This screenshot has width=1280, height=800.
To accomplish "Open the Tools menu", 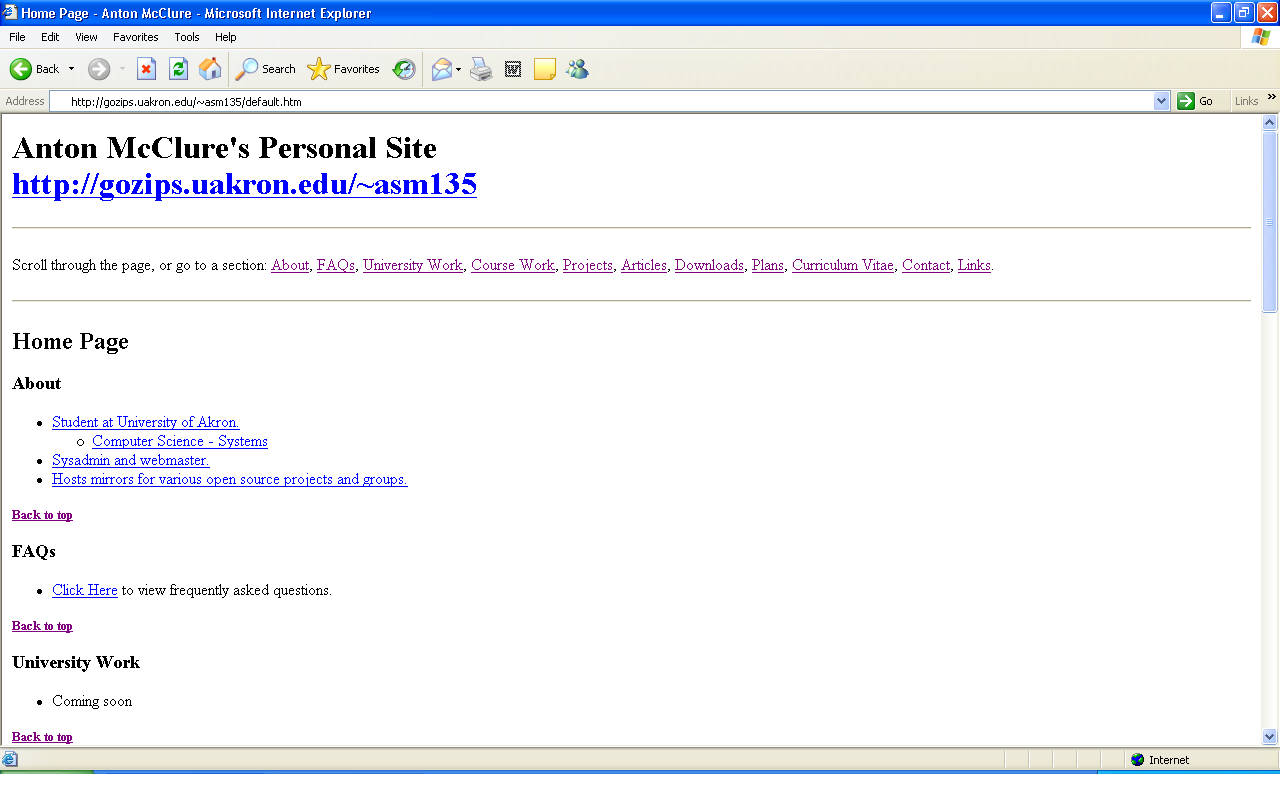I will tap(187, 37).
